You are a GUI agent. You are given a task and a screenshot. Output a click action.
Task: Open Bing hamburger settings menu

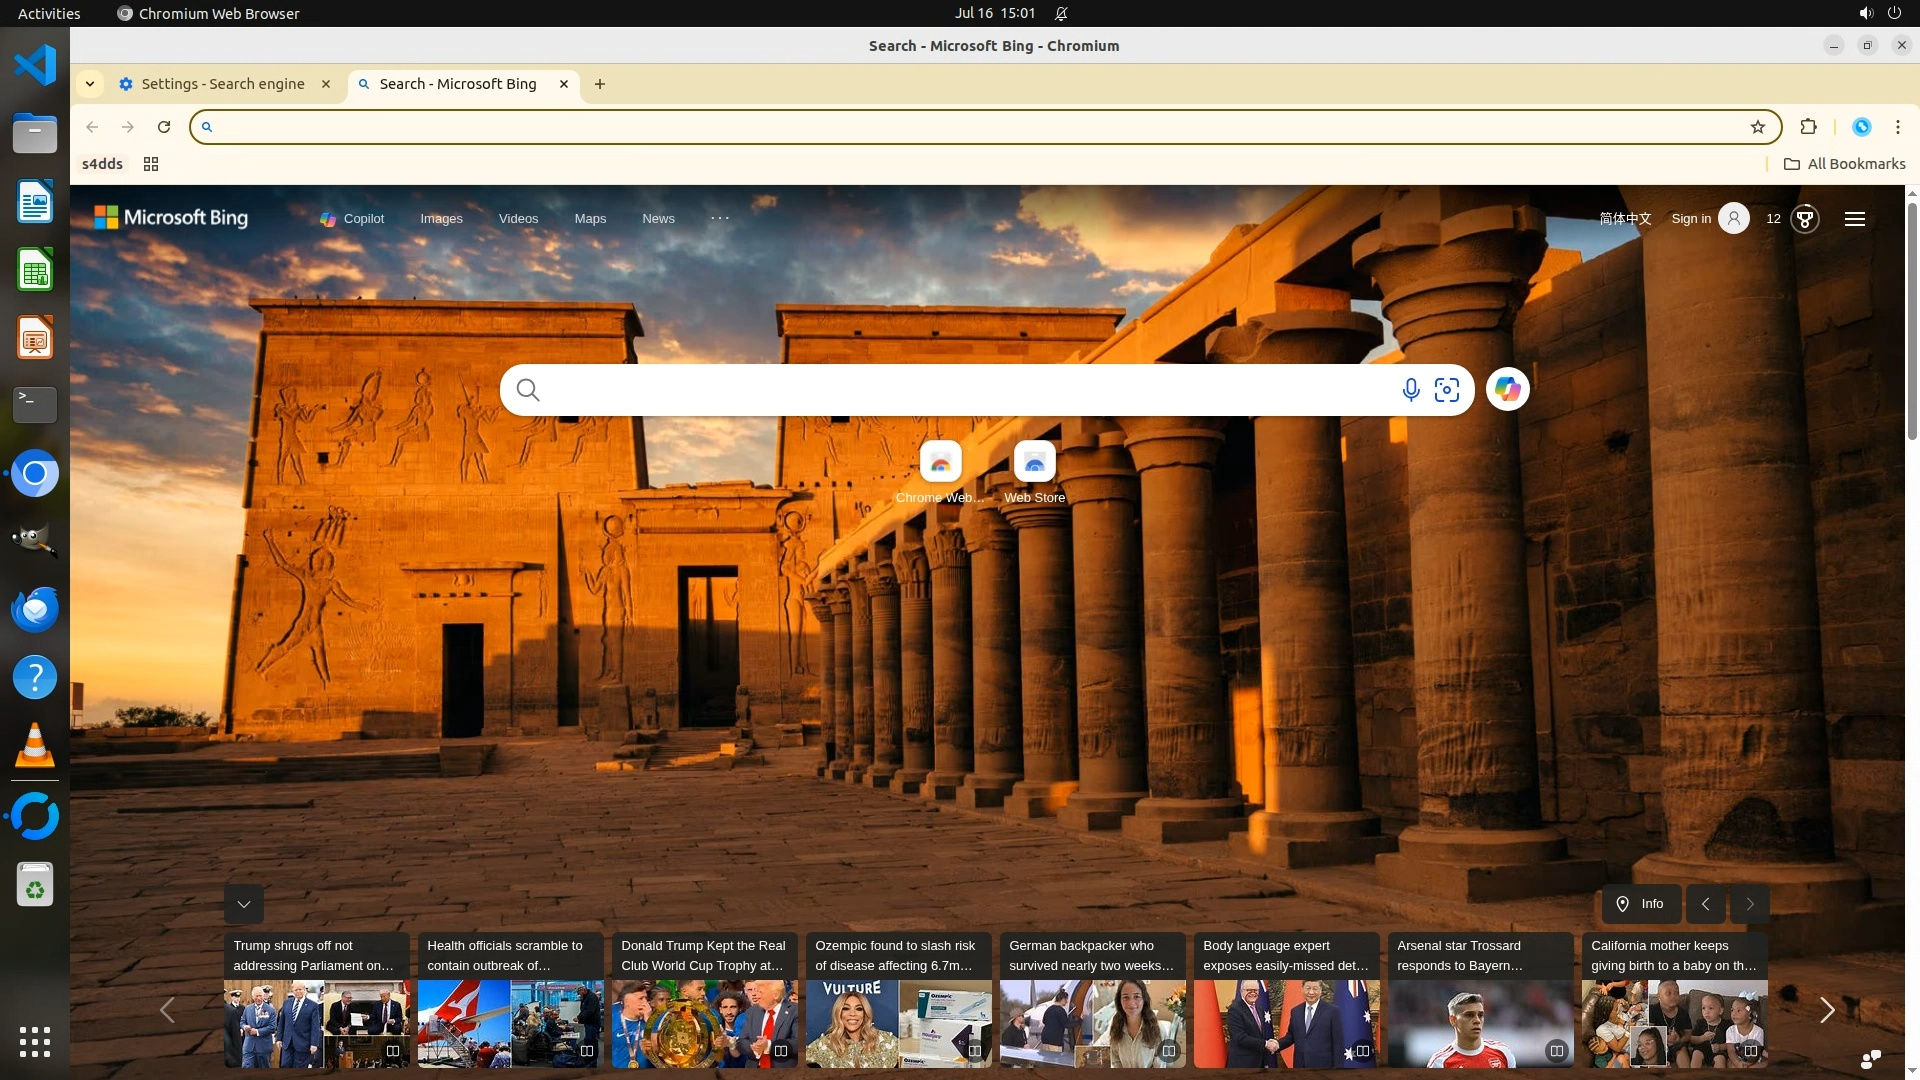pyautogui.click(x=1855, y=219)
